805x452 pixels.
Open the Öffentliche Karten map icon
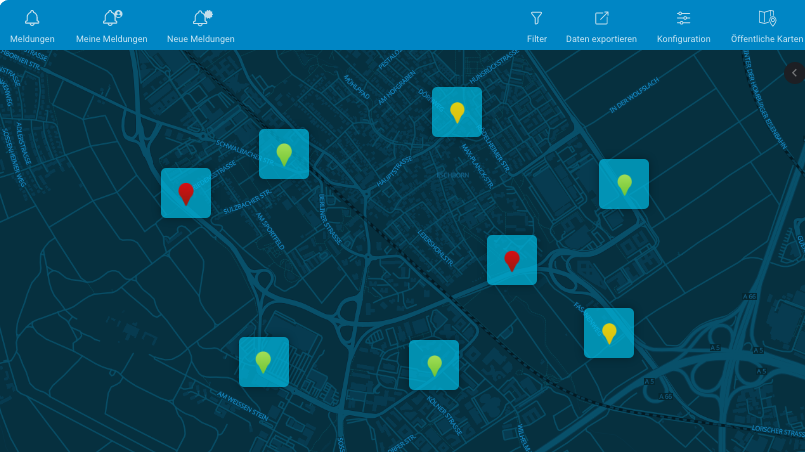pyautogui.click(x=767, y=18)
